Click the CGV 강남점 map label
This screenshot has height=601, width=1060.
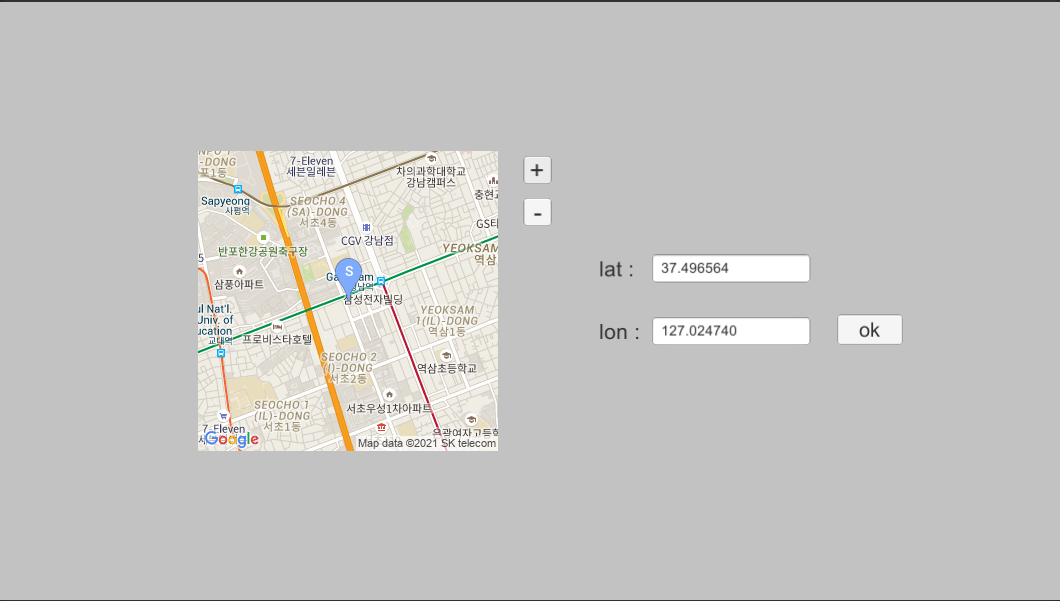(x=367, y=241)
